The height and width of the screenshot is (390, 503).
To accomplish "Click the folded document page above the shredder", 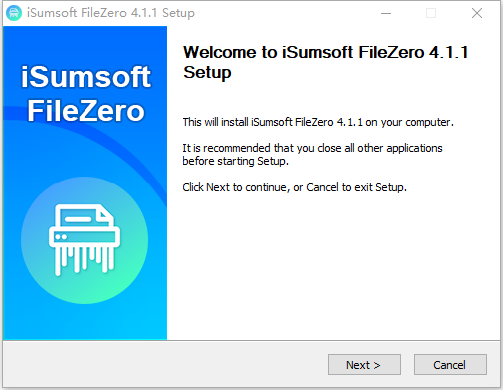I will tap(85, 216).
